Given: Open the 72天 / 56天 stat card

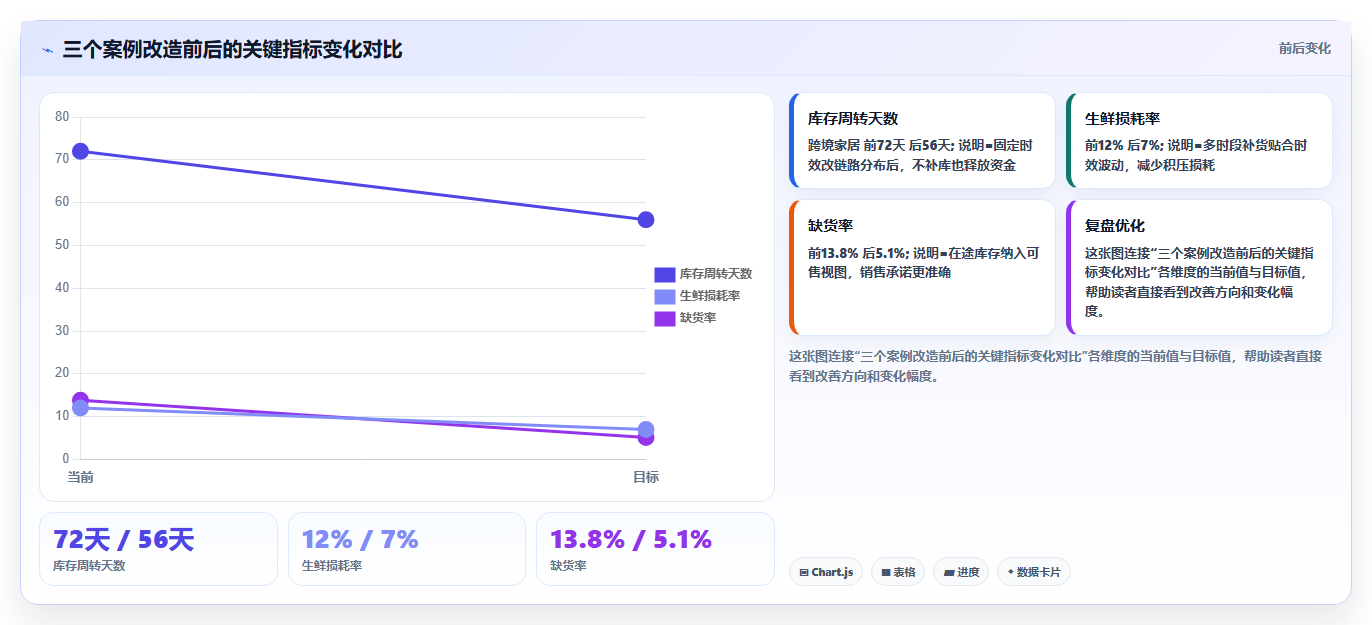Looking at the screenshot, I should 158,549.
